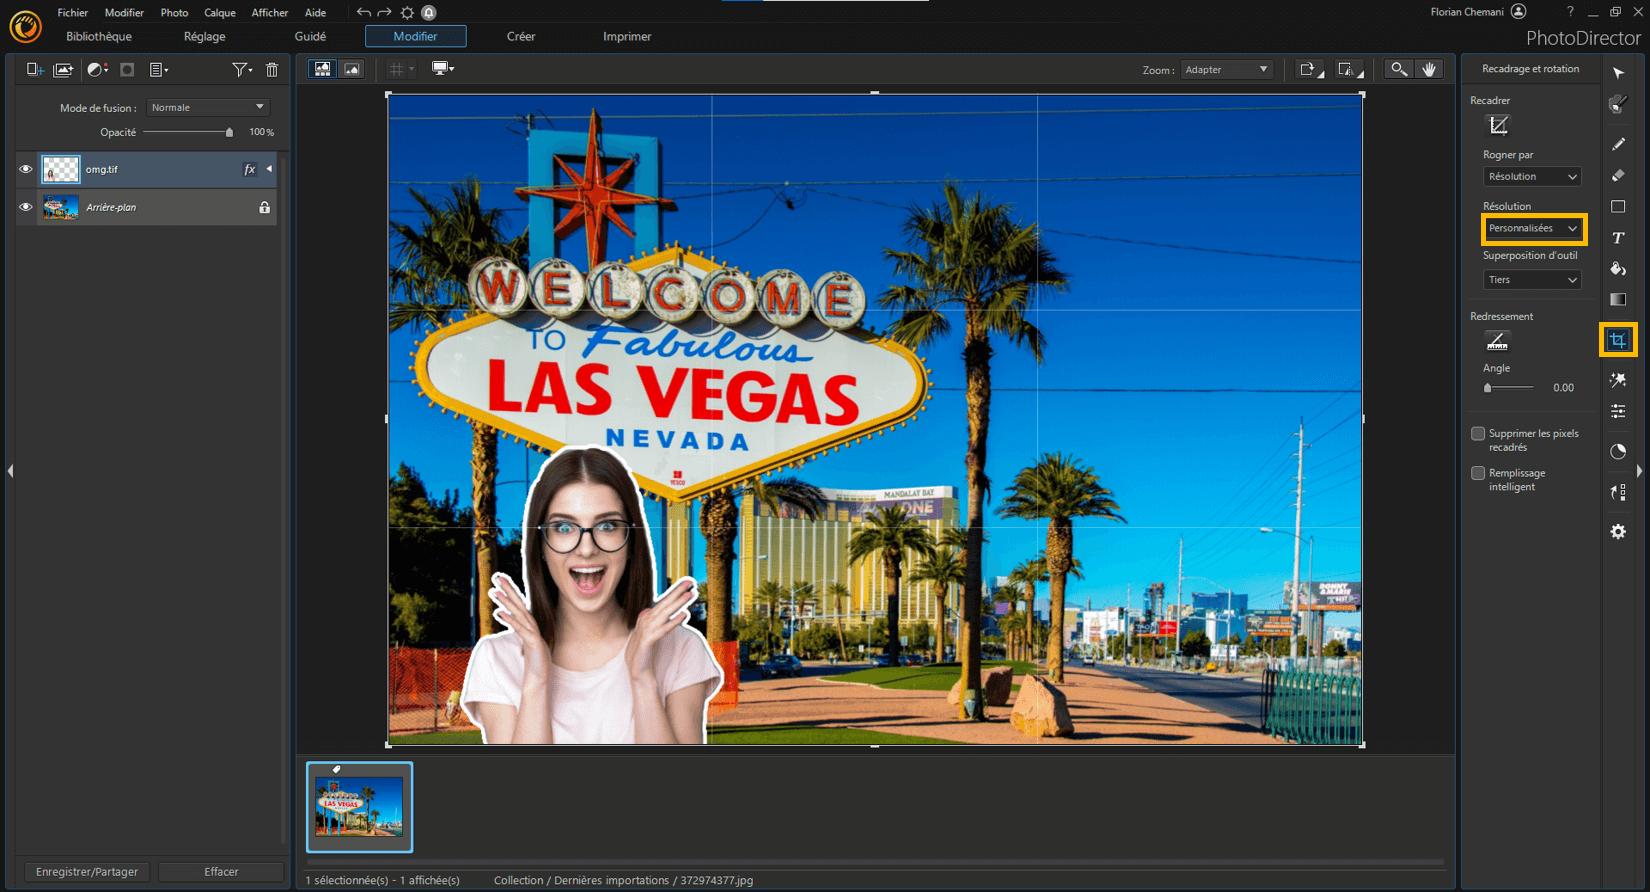Open the fx effects on omg.tif layer
This screenshot has height=892, width=1650.
(x=249, y=170)
